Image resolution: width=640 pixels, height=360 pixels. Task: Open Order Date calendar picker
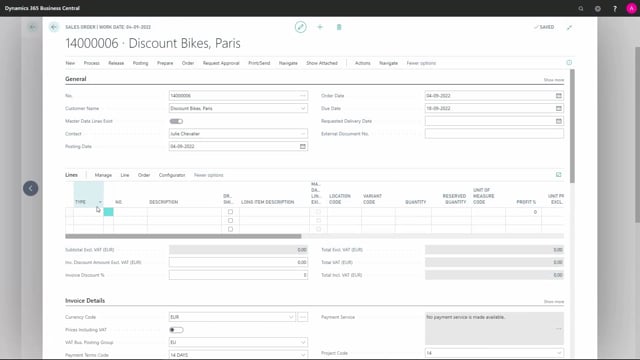tap(559, 96)
